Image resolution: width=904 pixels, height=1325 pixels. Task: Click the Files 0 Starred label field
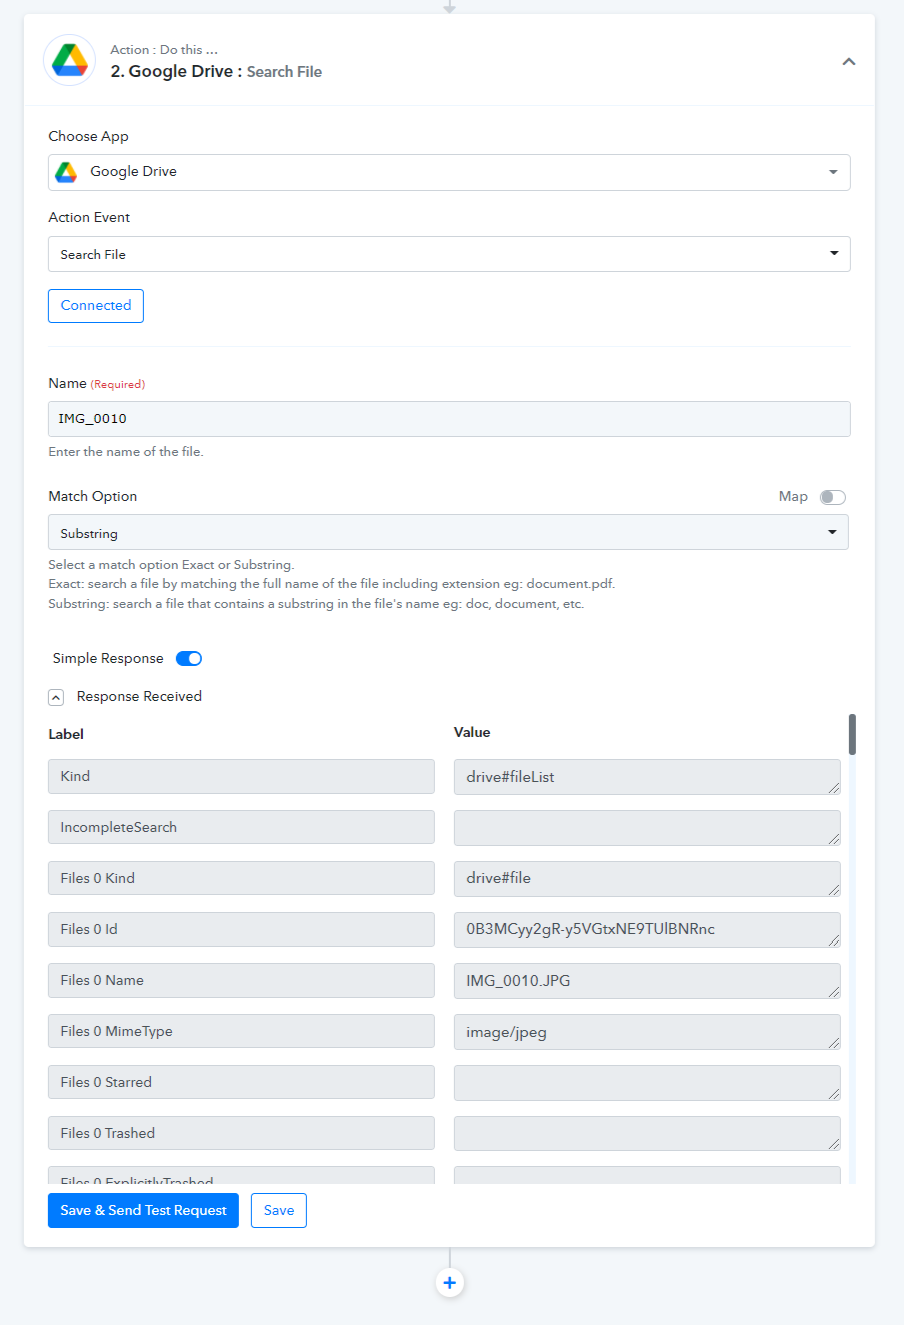pos(241,1082)
